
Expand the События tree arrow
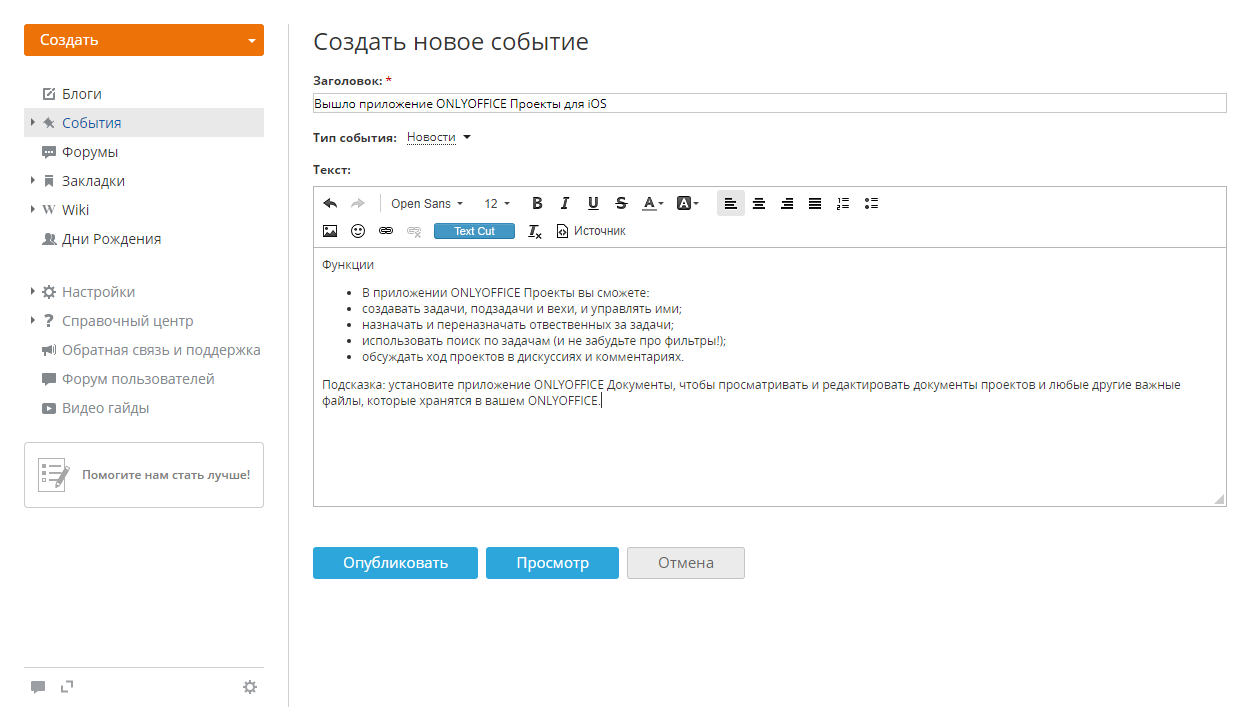(x=33, y=122)
